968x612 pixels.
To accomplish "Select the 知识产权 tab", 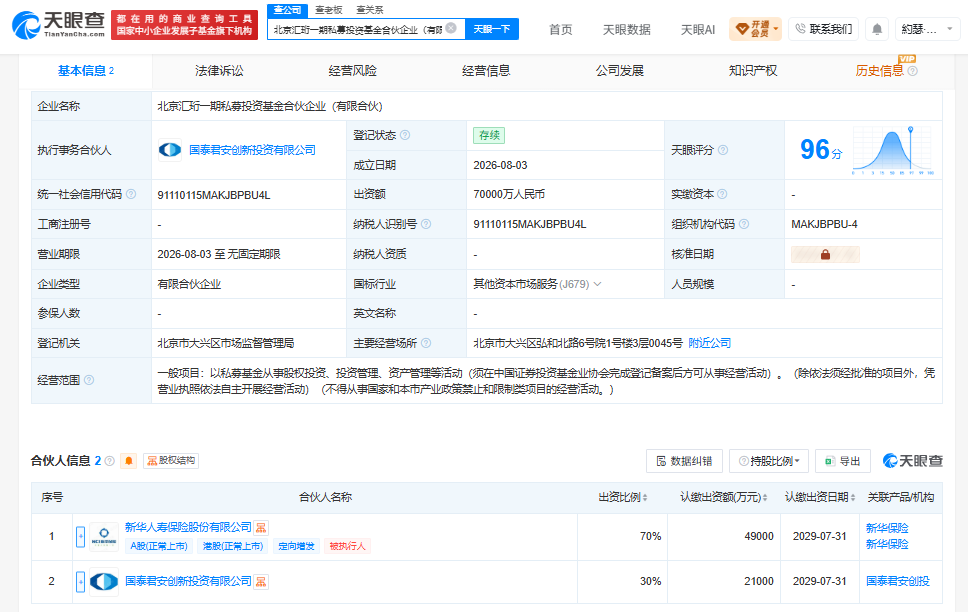I will pos(753,71).
